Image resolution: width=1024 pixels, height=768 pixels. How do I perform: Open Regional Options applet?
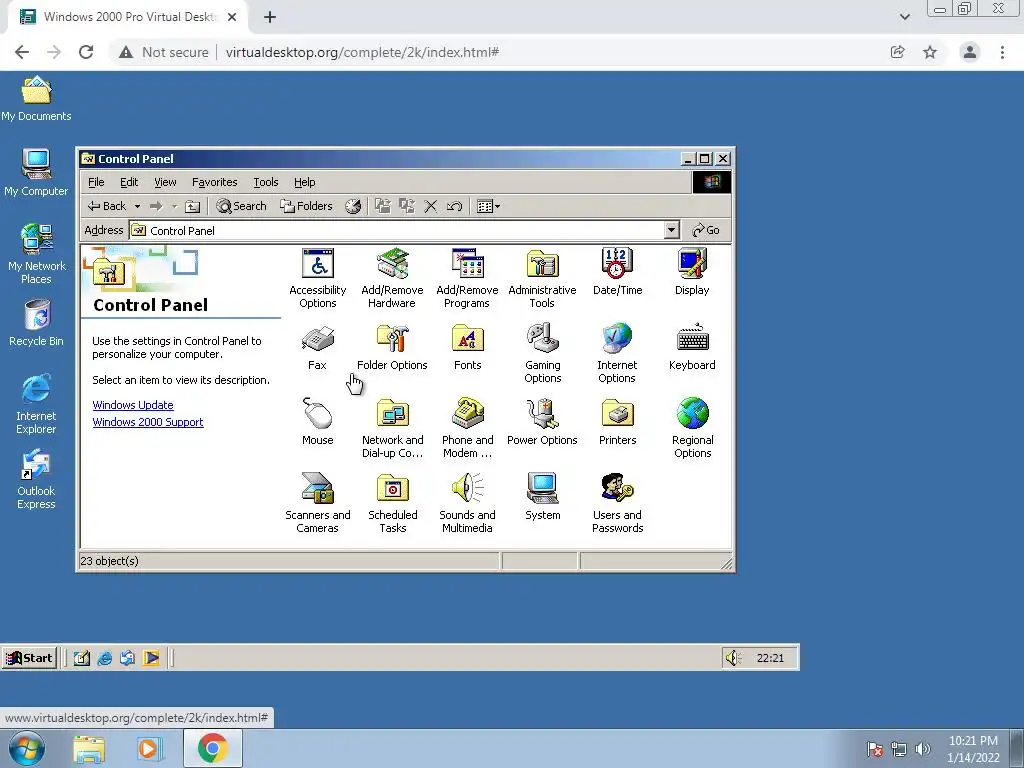point(692,428)
